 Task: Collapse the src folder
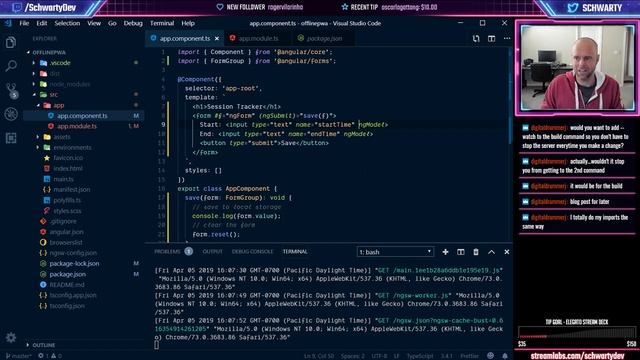pos(53,95)
